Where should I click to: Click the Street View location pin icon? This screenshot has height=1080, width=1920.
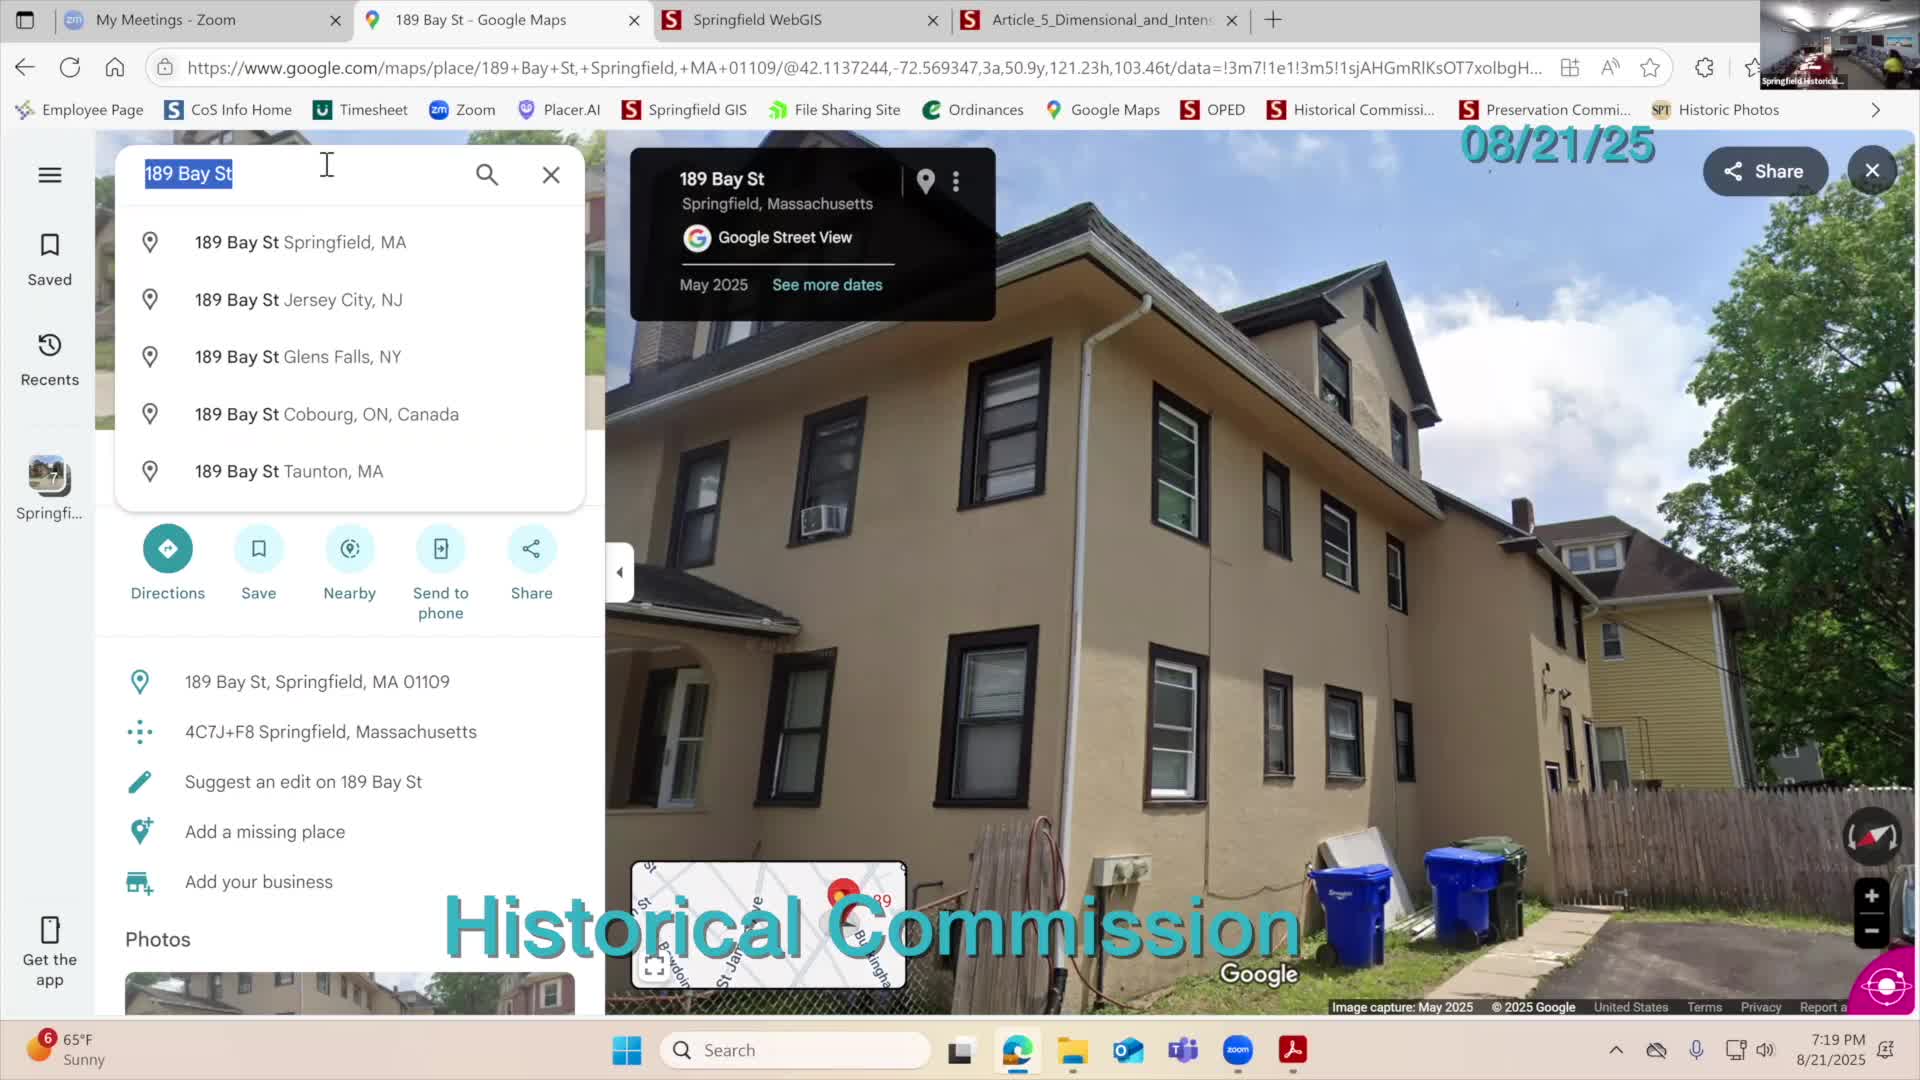point(925,181)
